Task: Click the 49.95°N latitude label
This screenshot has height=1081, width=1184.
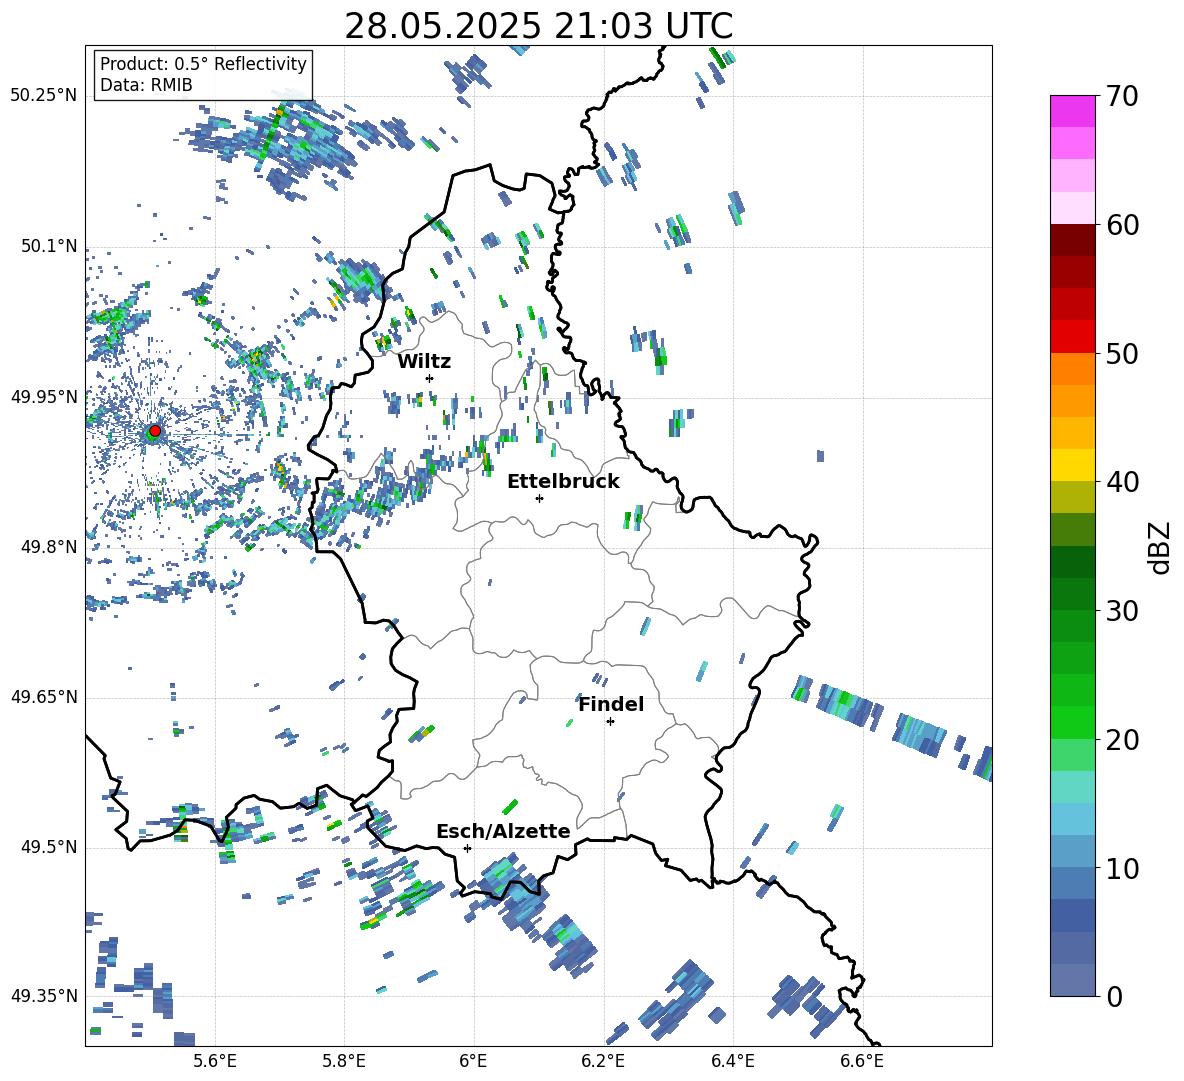Action: click(x=44, y=396)
